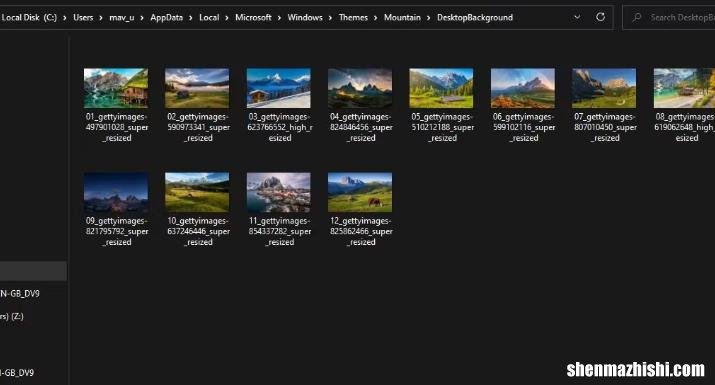
Task: Click file name 04_gettyimages-824846456_super_resized
Action: [361, 127]
